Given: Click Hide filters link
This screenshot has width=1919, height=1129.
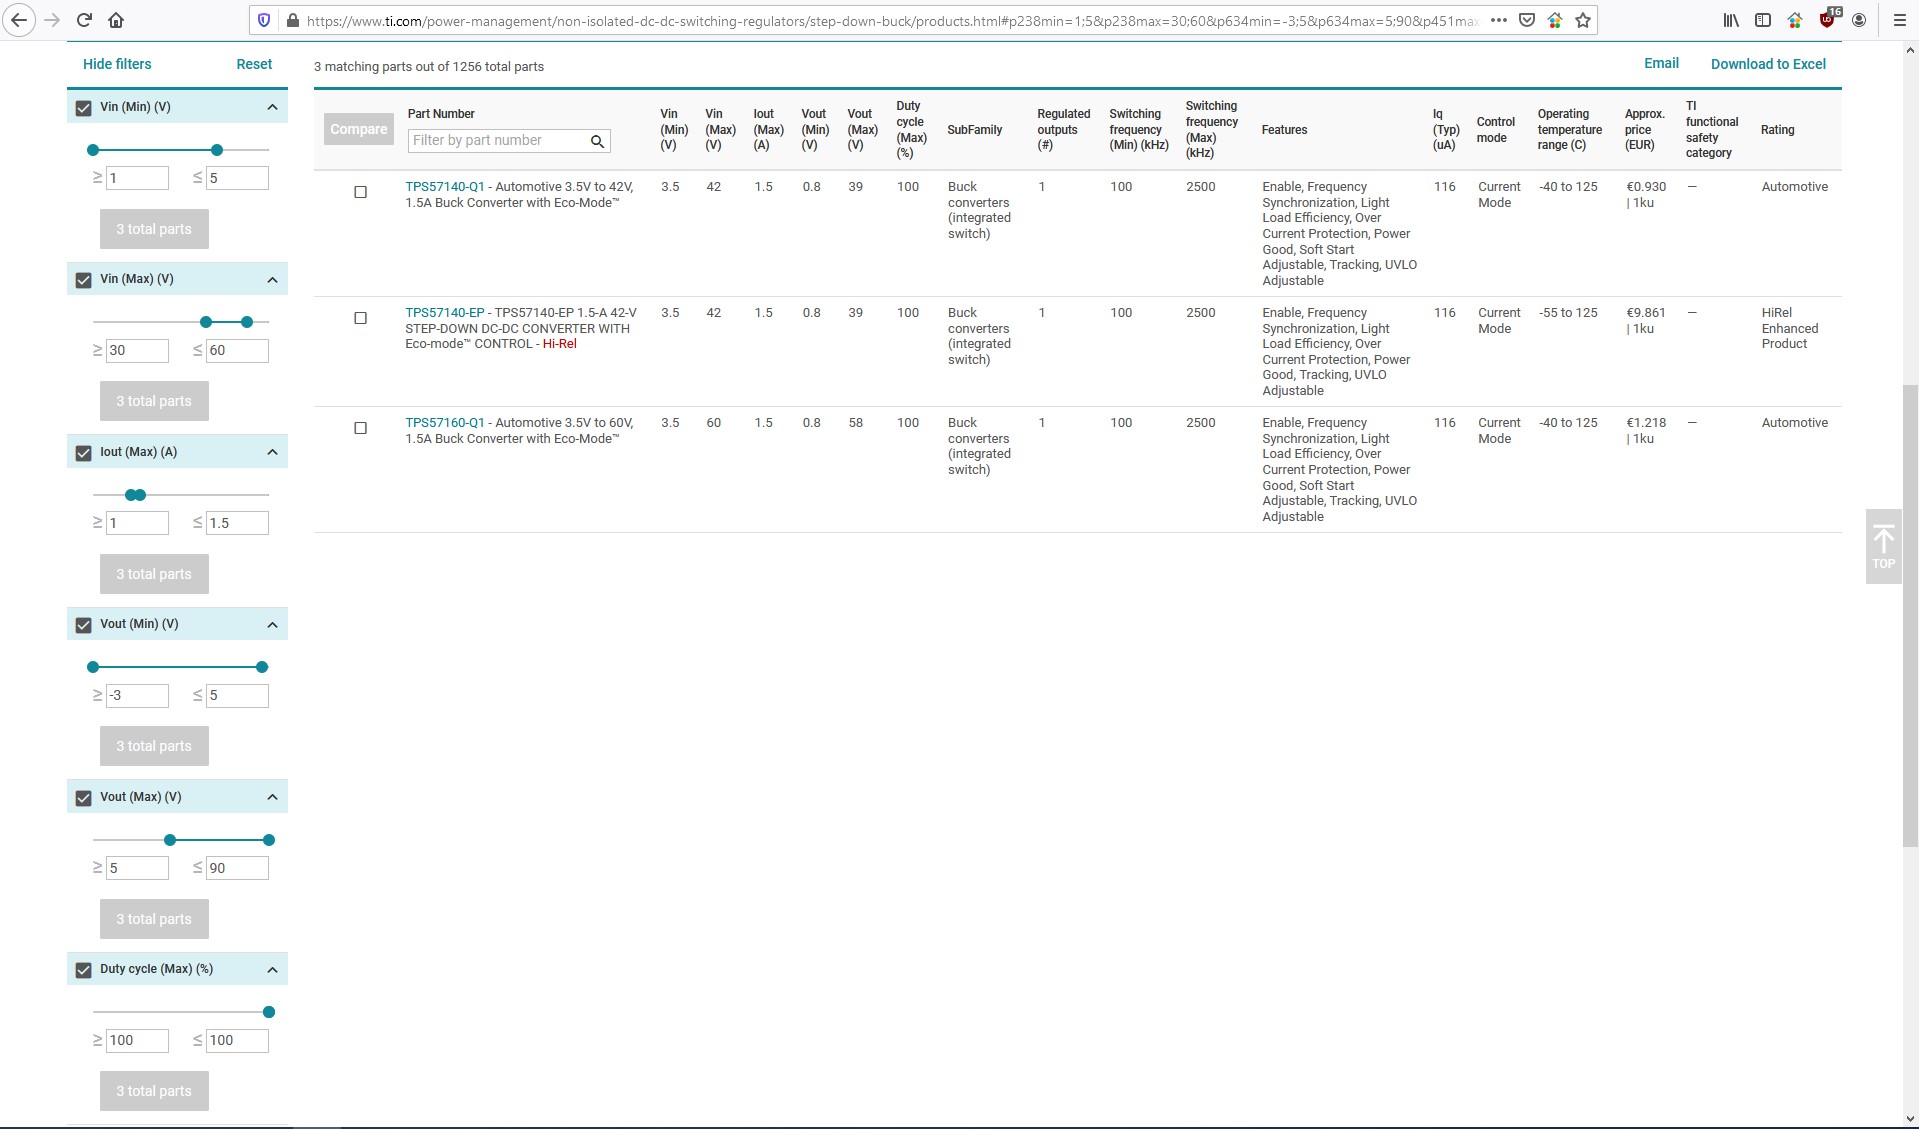Looking at the screenshot, I should click(x=117, y=64).
